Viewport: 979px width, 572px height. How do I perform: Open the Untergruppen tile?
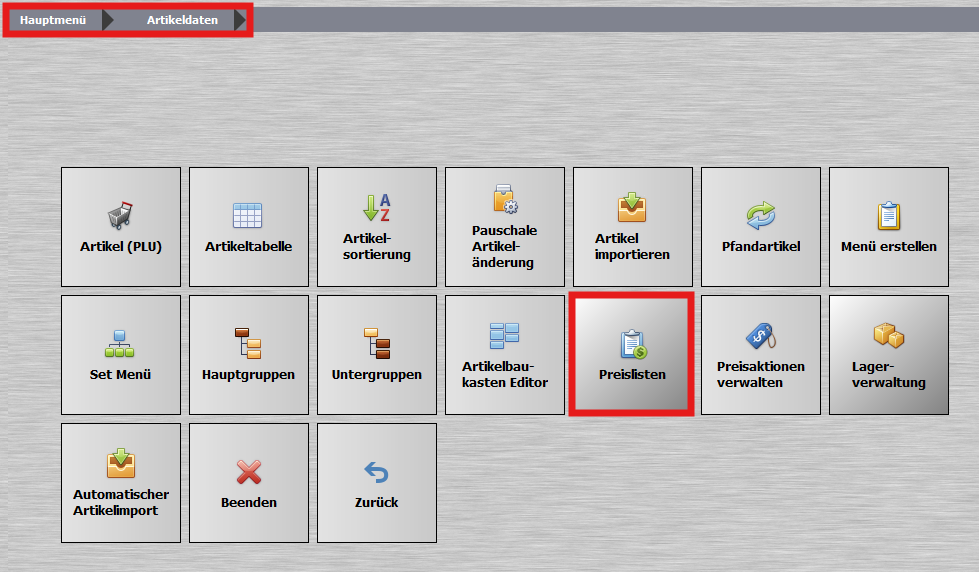[x=376, y=355]
